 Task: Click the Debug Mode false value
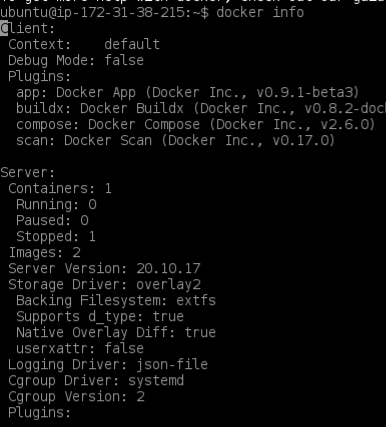(124, 60)
